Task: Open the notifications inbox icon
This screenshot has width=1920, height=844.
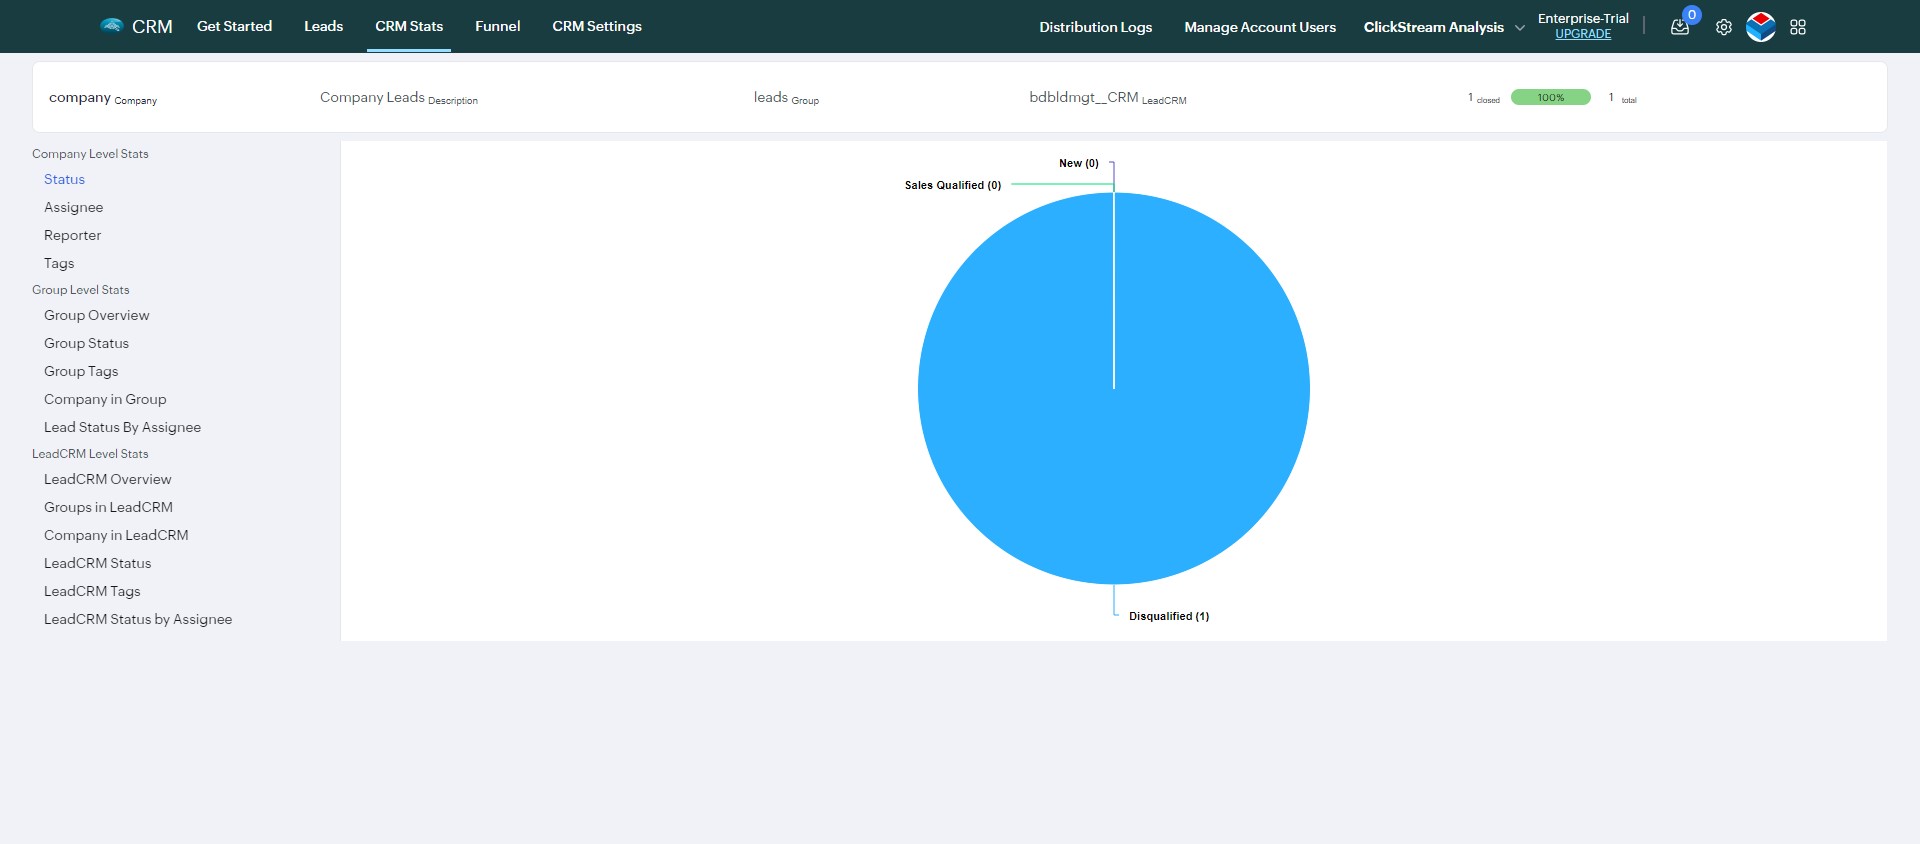Action: click(x=1680, y=27)
